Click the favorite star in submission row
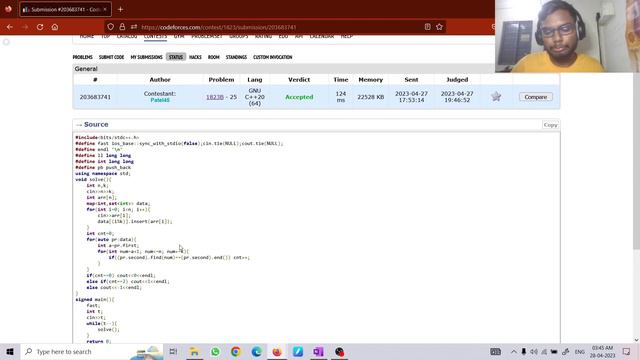 click(496, 97)
